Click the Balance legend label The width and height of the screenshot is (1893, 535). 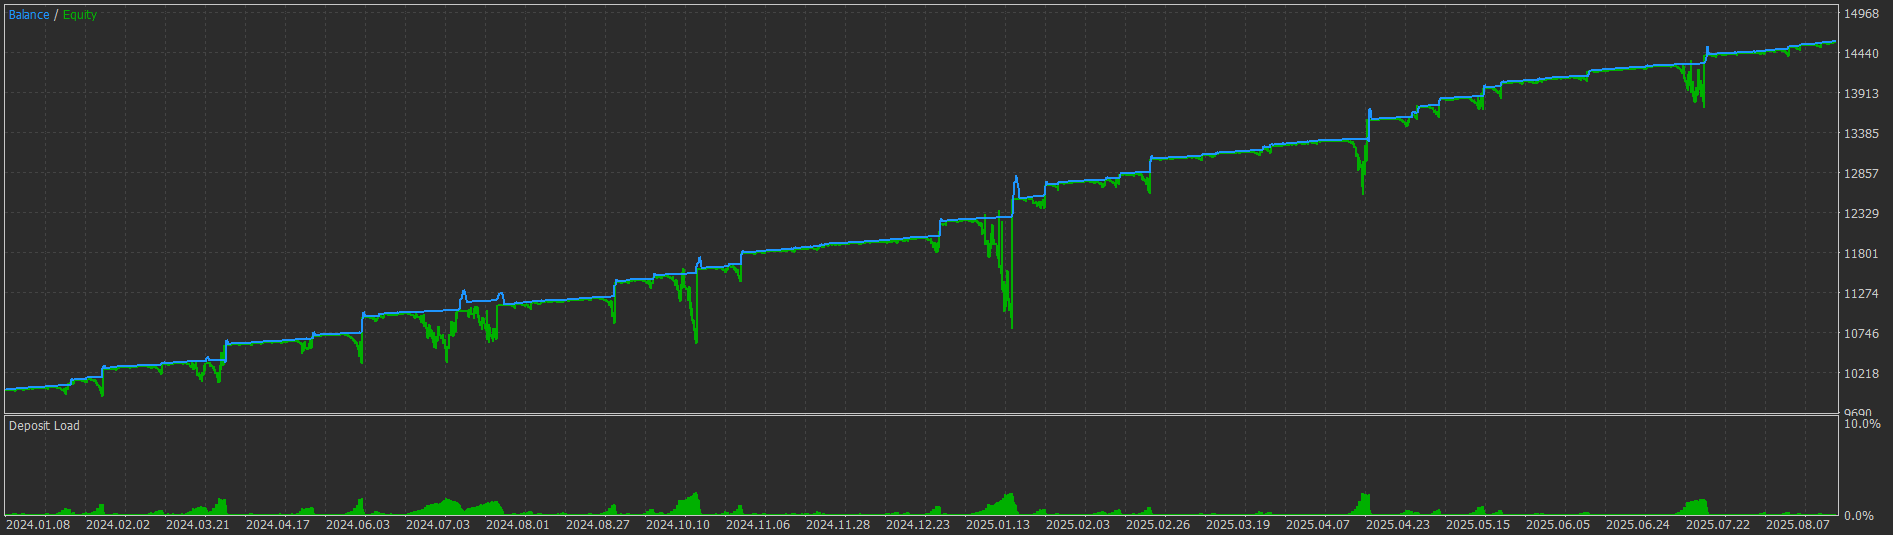pyautogui.click(x=29, y=15)
